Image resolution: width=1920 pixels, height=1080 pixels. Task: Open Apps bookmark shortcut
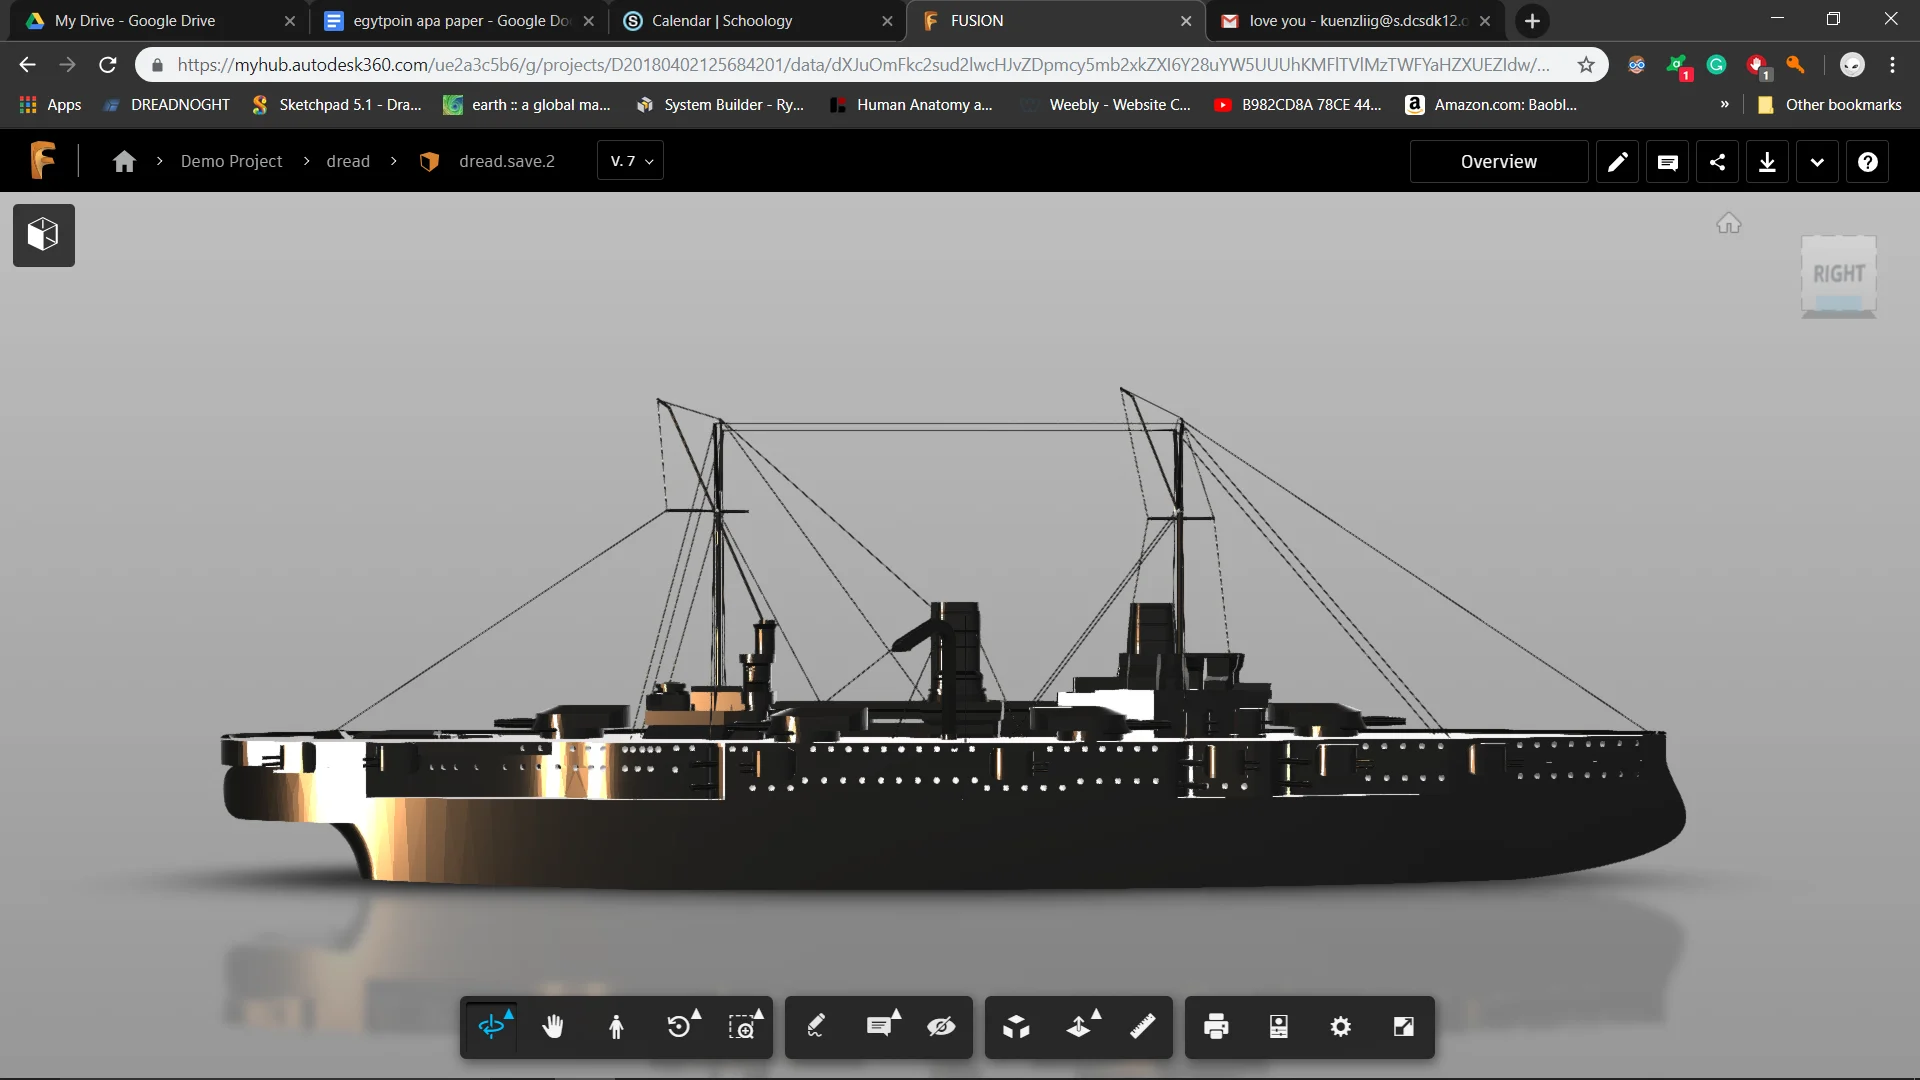click(x=50, y=105)
